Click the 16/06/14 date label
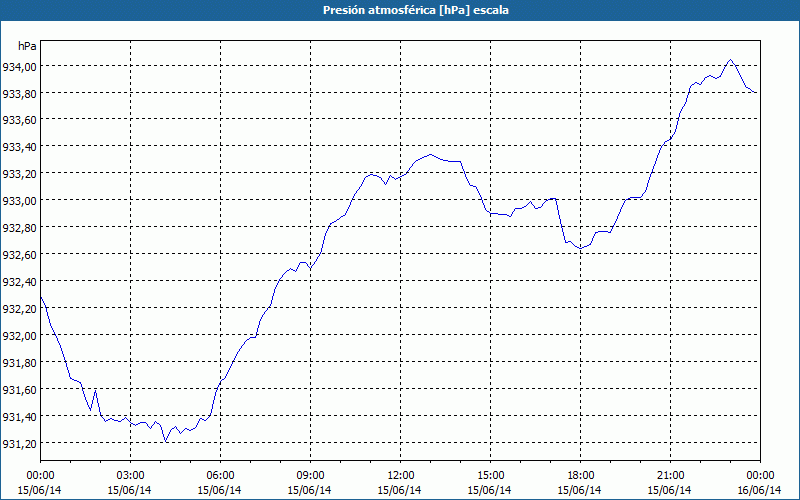 759,490
